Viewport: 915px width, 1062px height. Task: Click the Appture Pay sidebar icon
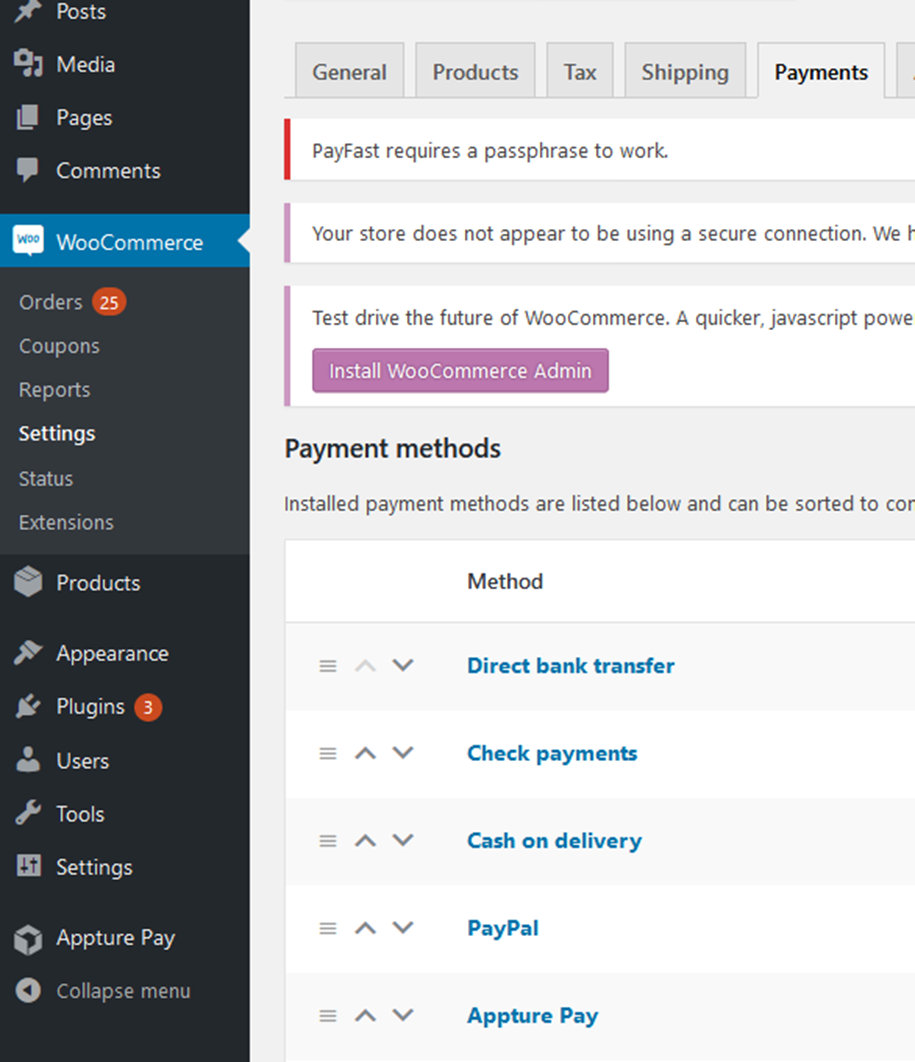tap(28, 938)
